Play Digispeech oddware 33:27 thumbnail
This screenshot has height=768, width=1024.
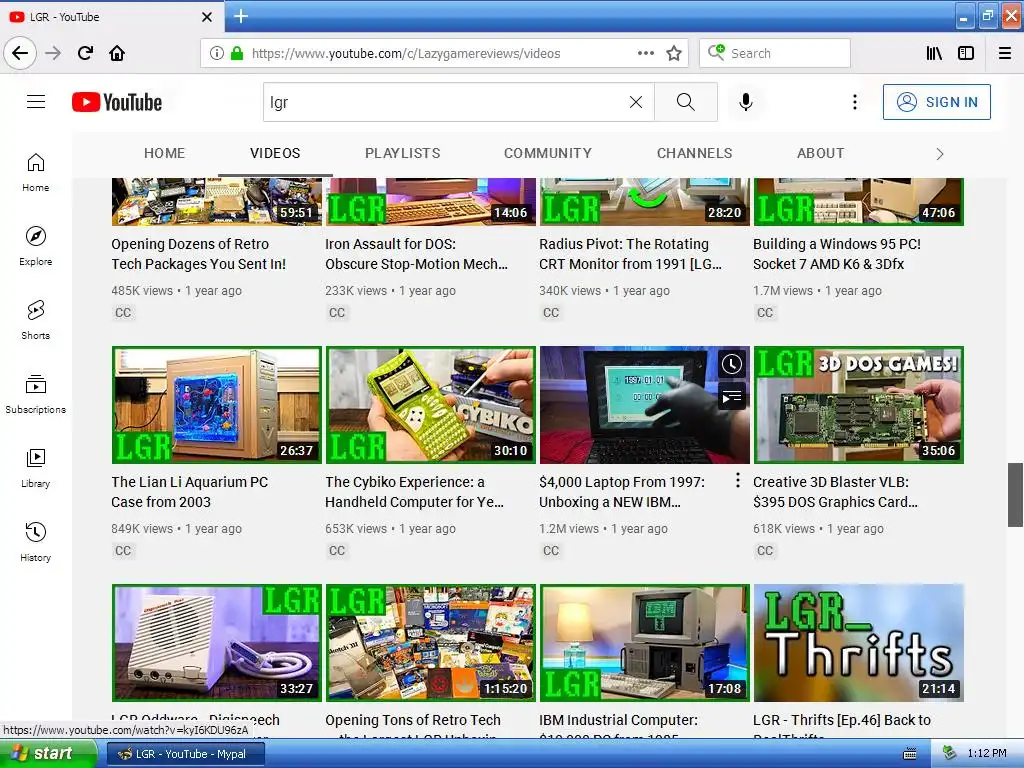[x=217, y=643]
